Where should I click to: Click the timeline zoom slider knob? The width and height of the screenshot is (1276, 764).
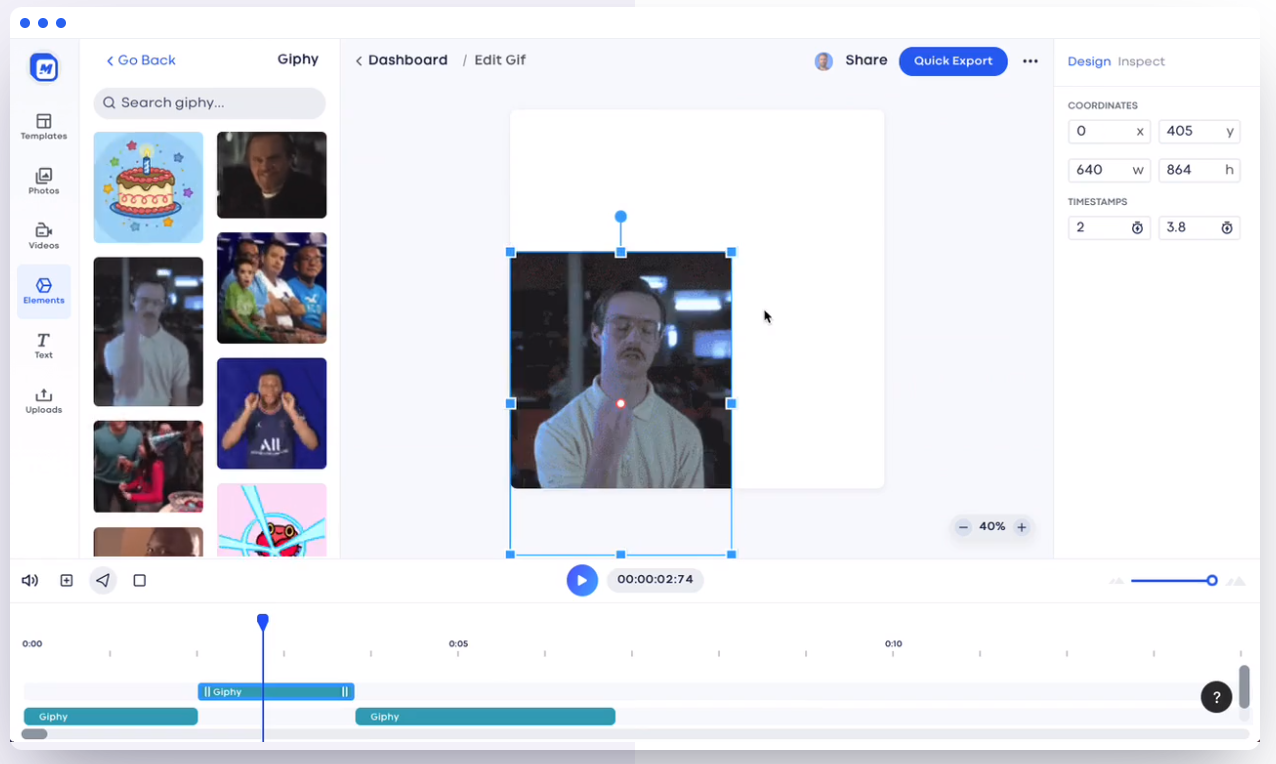coord(1212,581)
